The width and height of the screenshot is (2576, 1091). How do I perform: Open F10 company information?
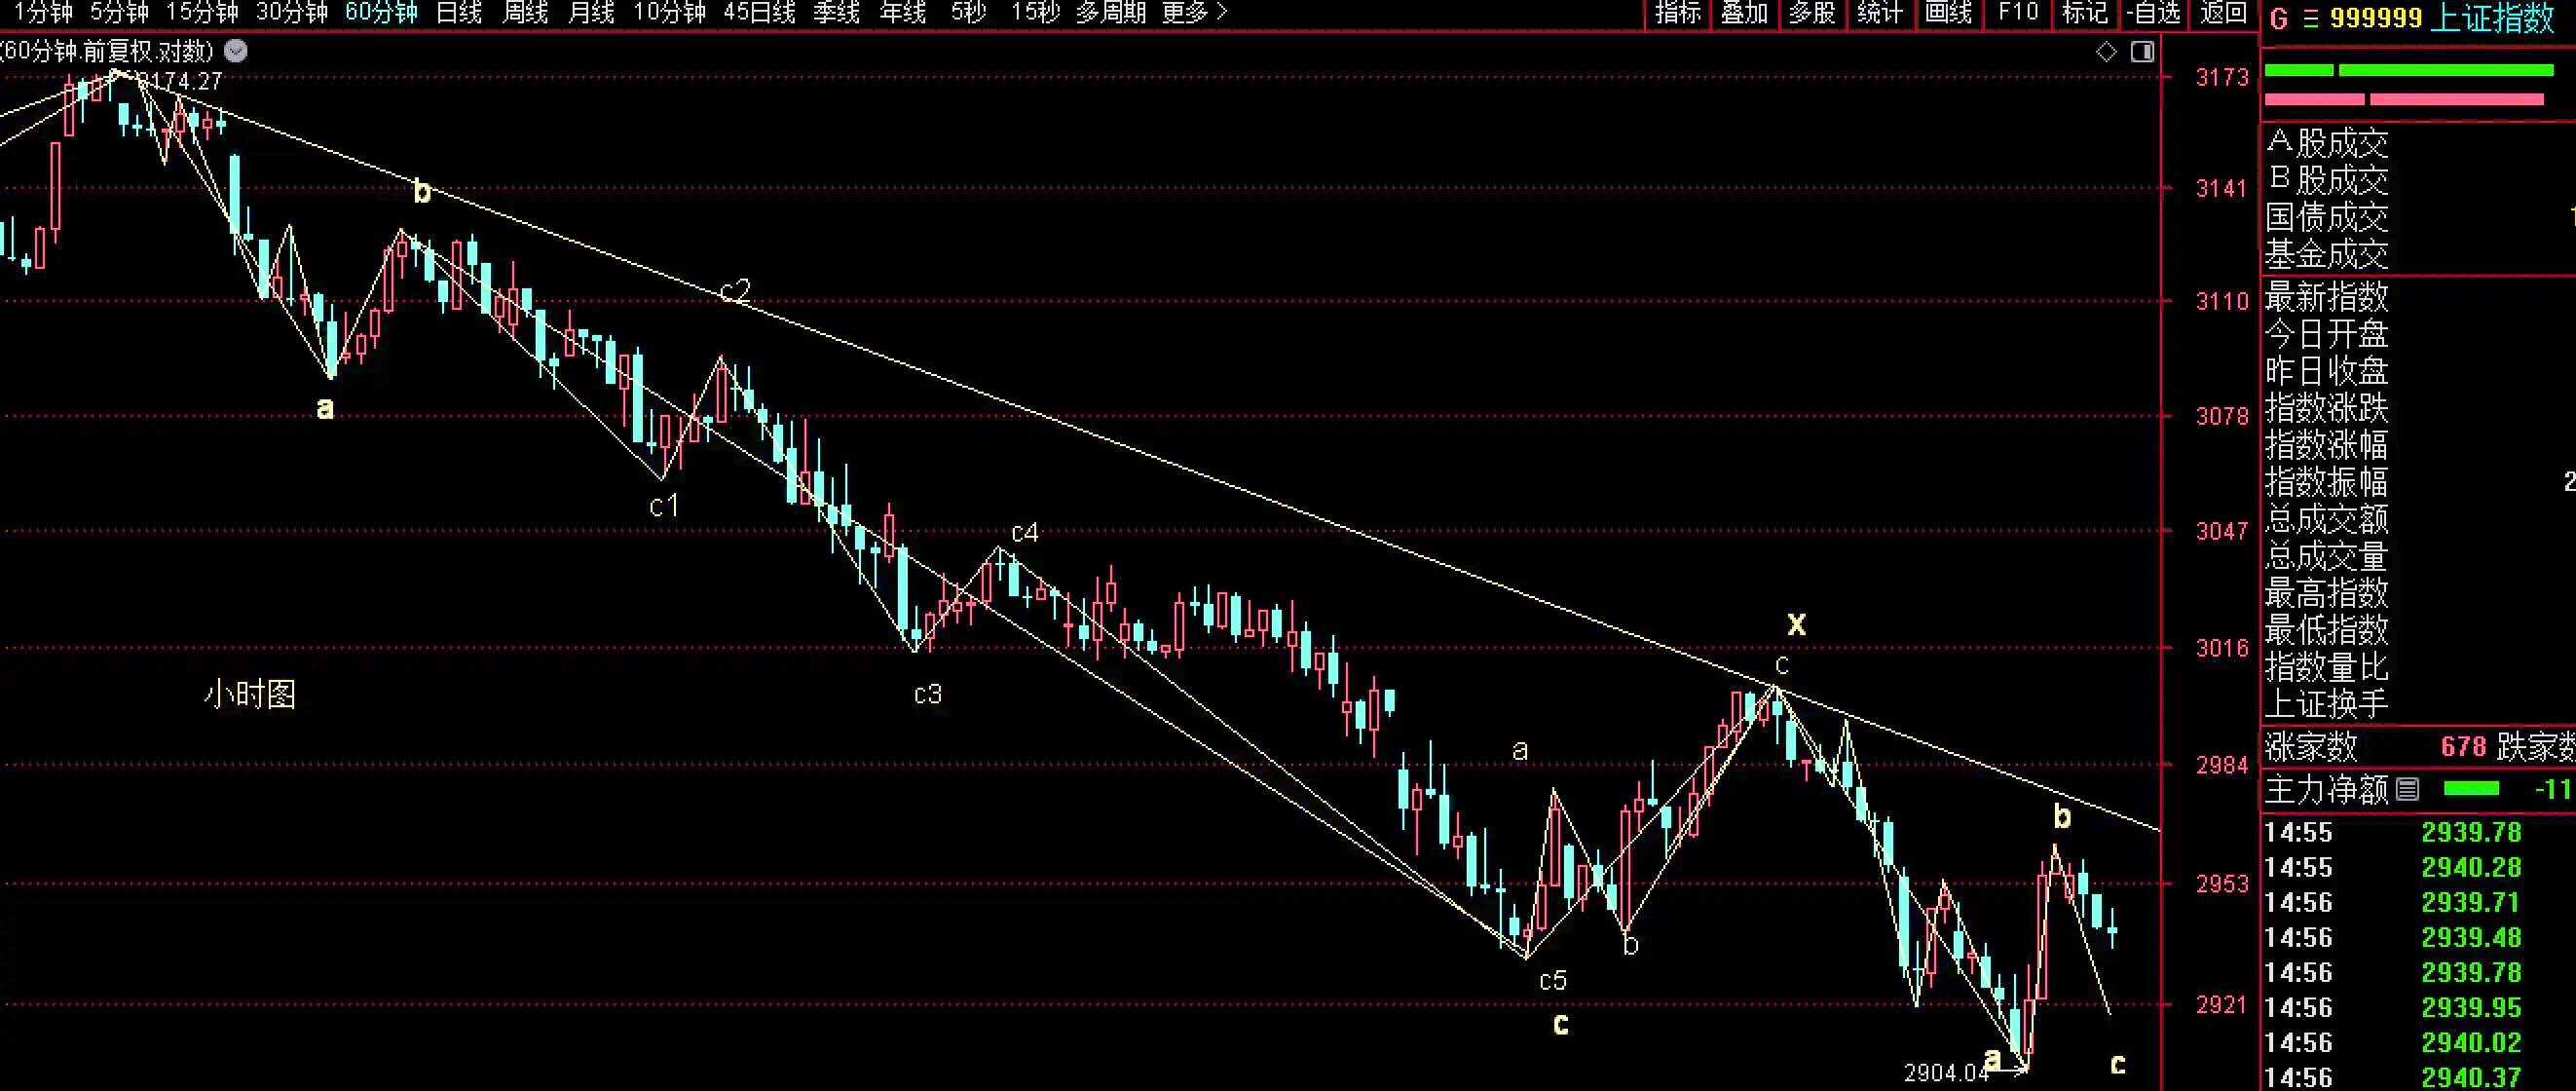coord(2017,13)
